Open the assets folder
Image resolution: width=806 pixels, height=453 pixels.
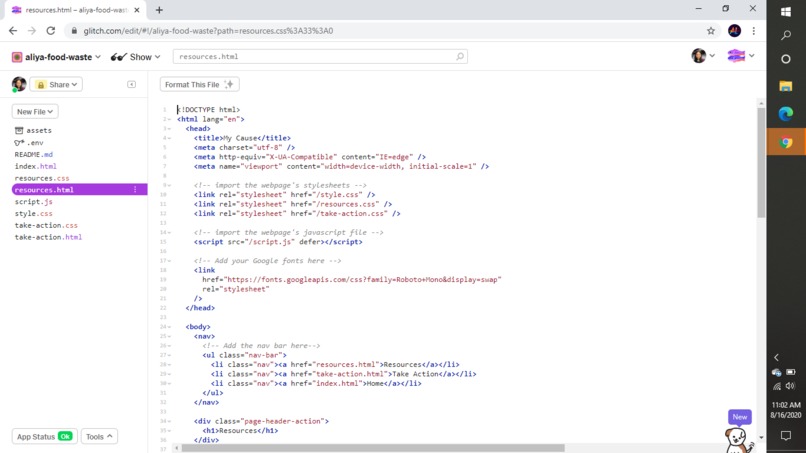coord(33,131)
